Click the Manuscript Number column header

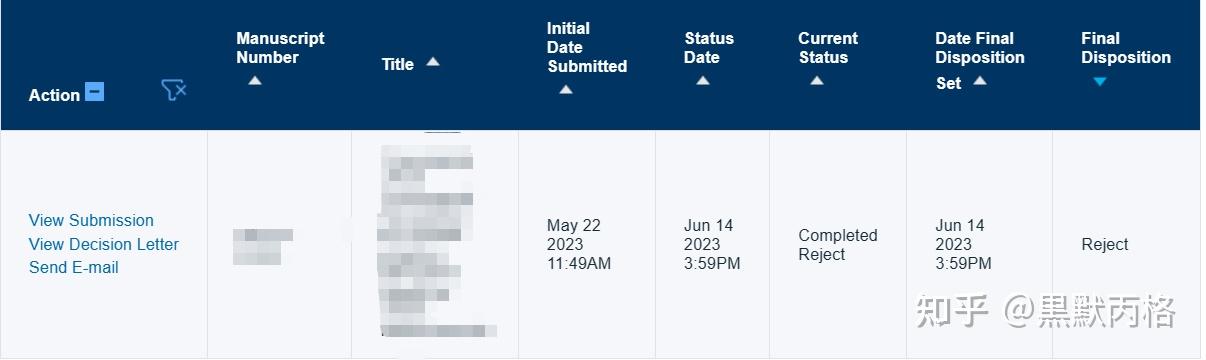(x=280, y=48)
